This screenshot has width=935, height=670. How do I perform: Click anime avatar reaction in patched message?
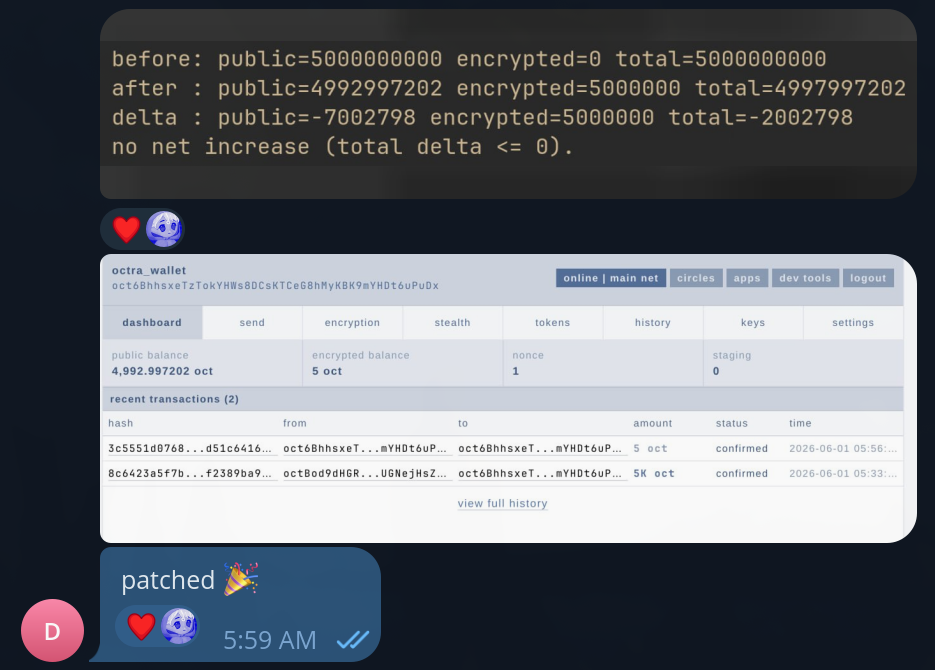179,626
